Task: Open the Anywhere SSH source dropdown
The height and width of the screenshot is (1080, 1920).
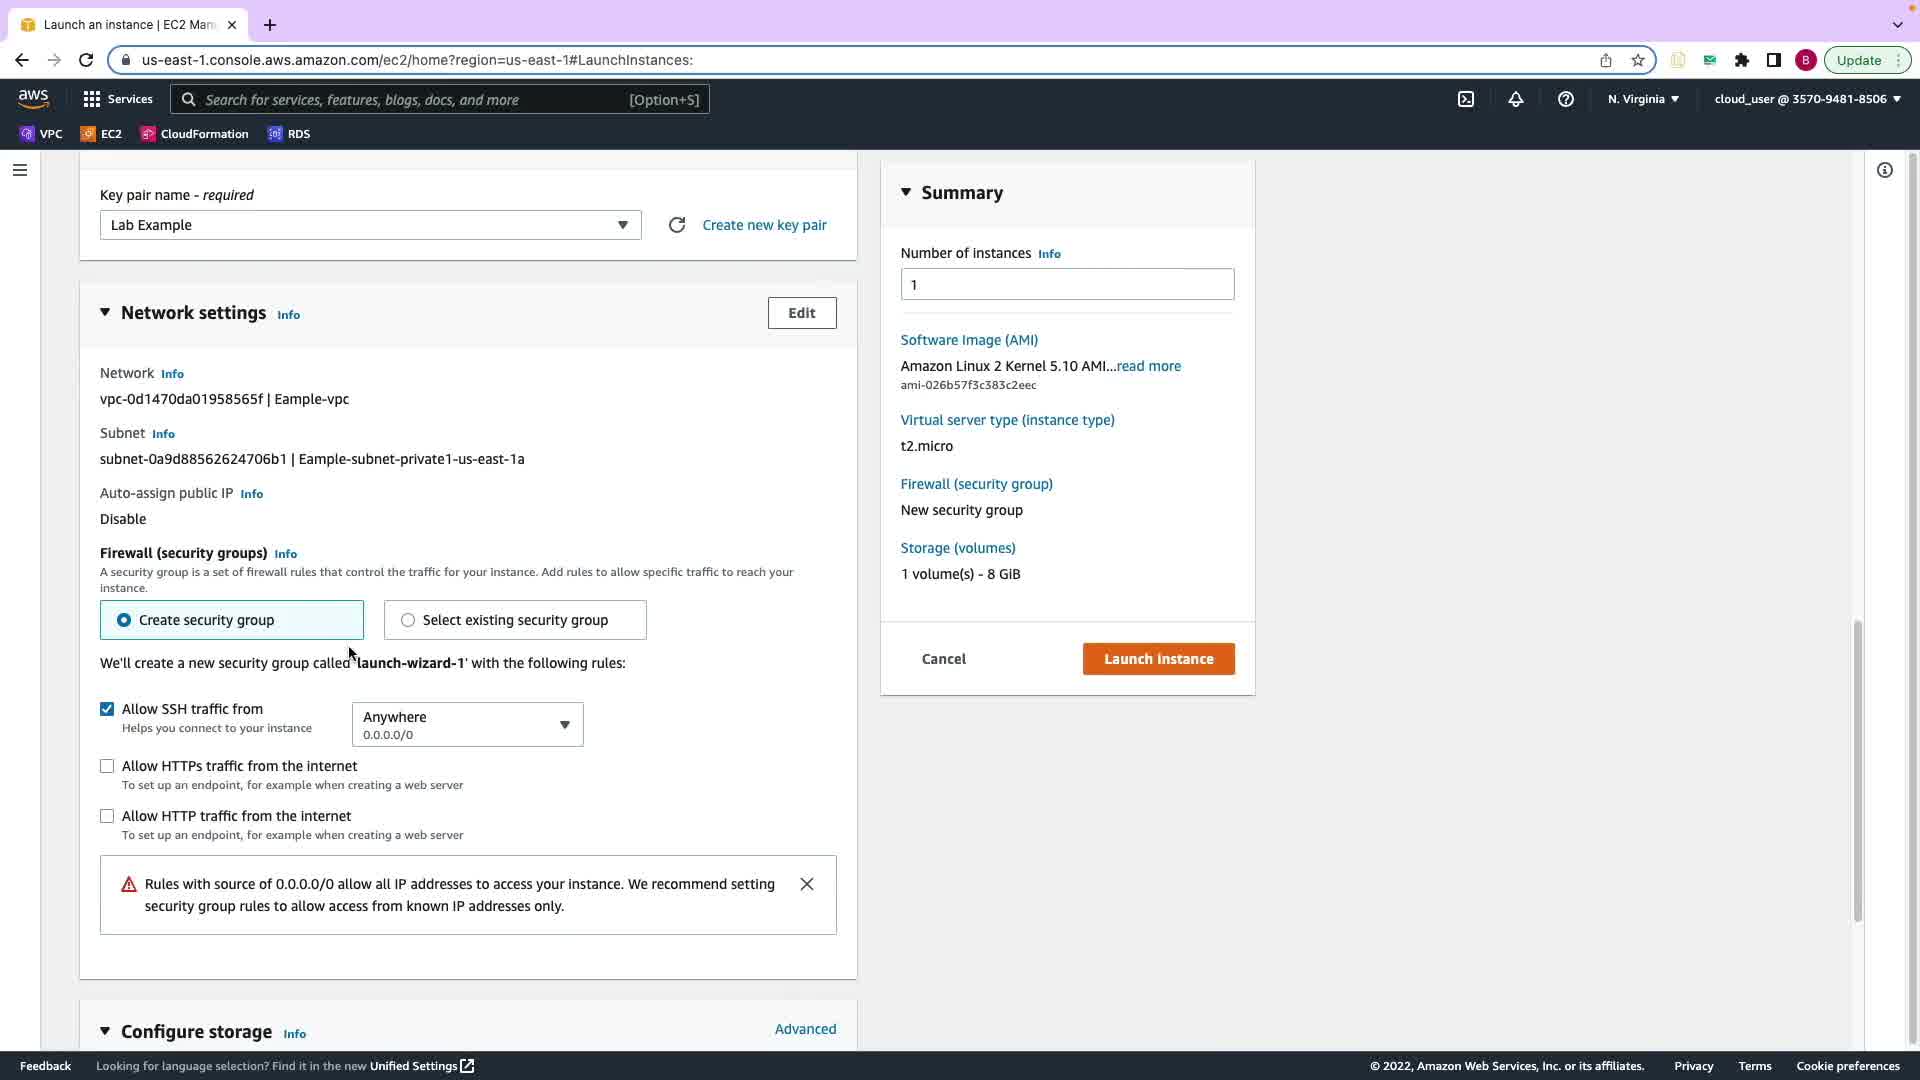Action: pyautogui.click(x=467, y=725)
